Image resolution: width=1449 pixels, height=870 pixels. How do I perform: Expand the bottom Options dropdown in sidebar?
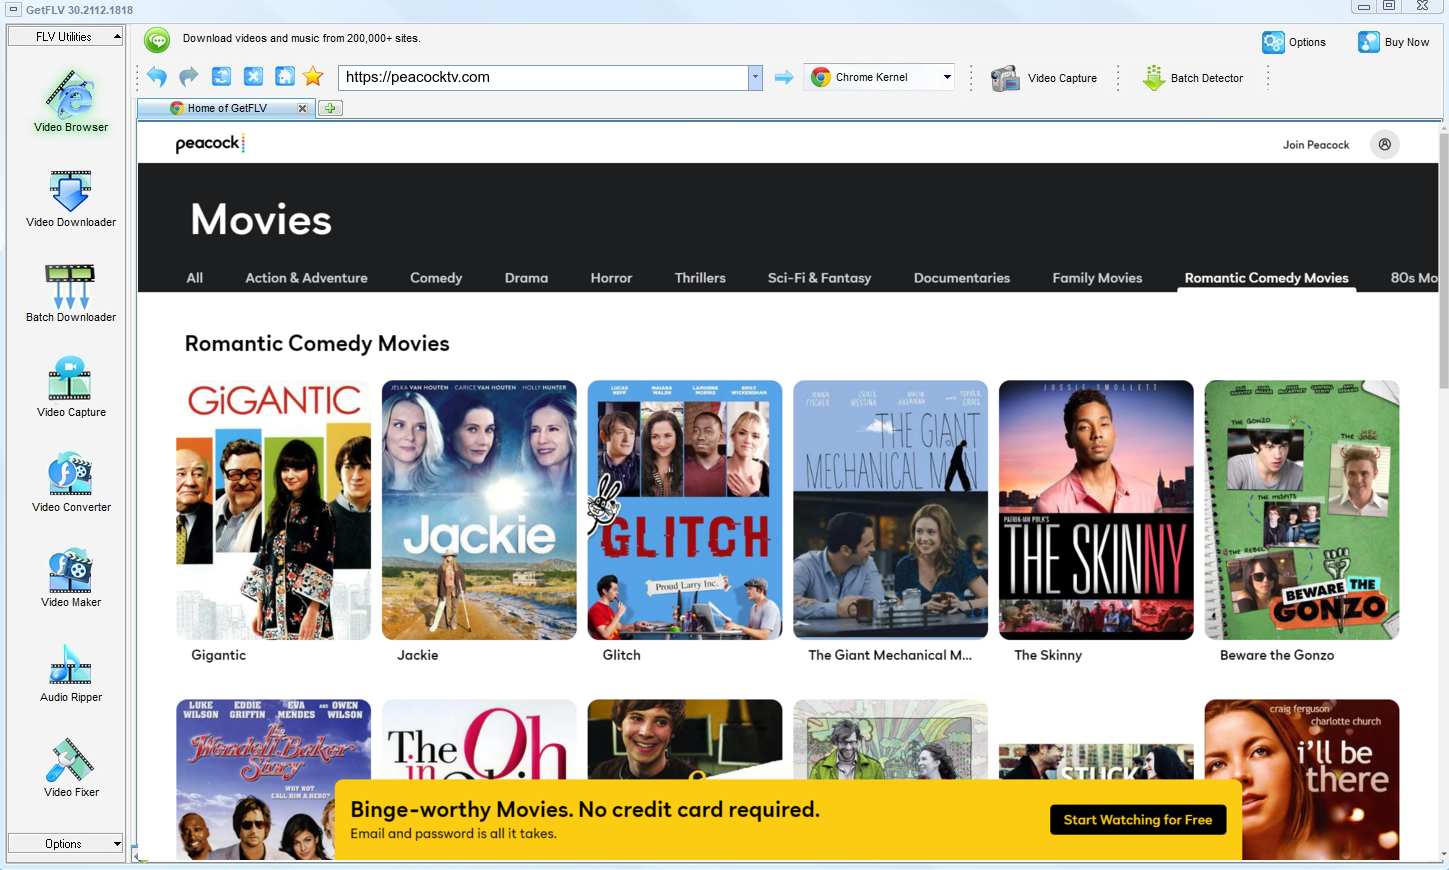(x=65, y=844)
